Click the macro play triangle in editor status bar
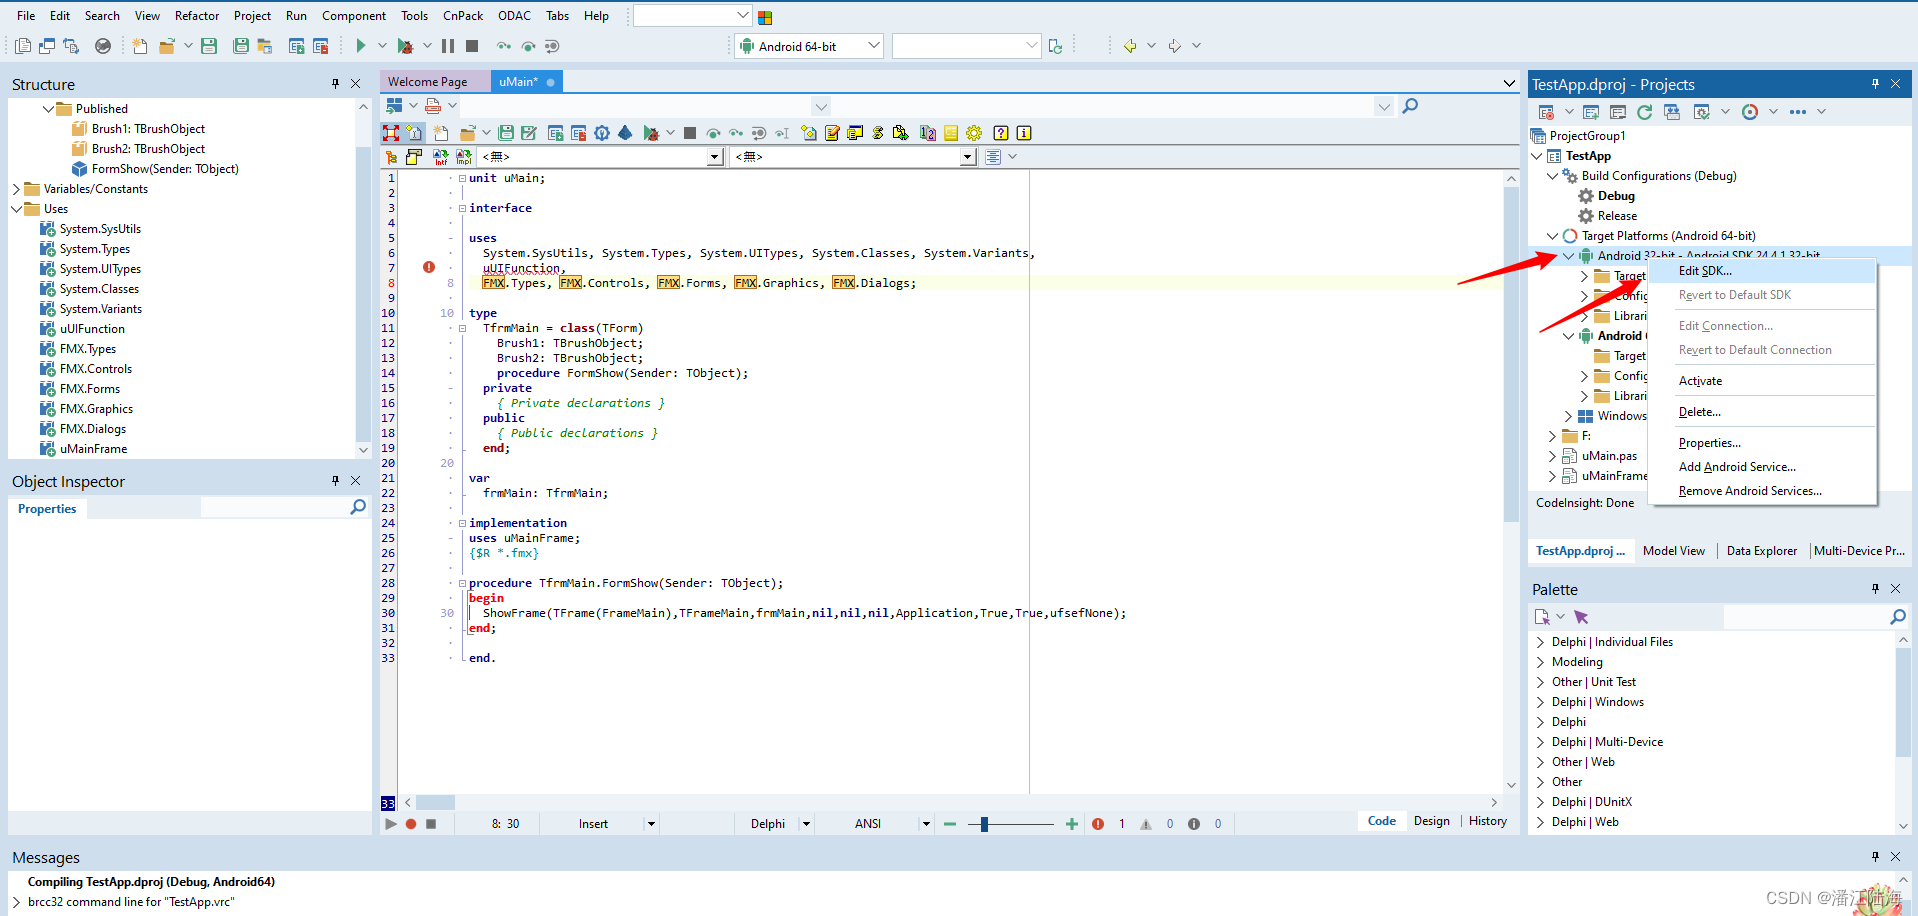 [x=391, y=824]
